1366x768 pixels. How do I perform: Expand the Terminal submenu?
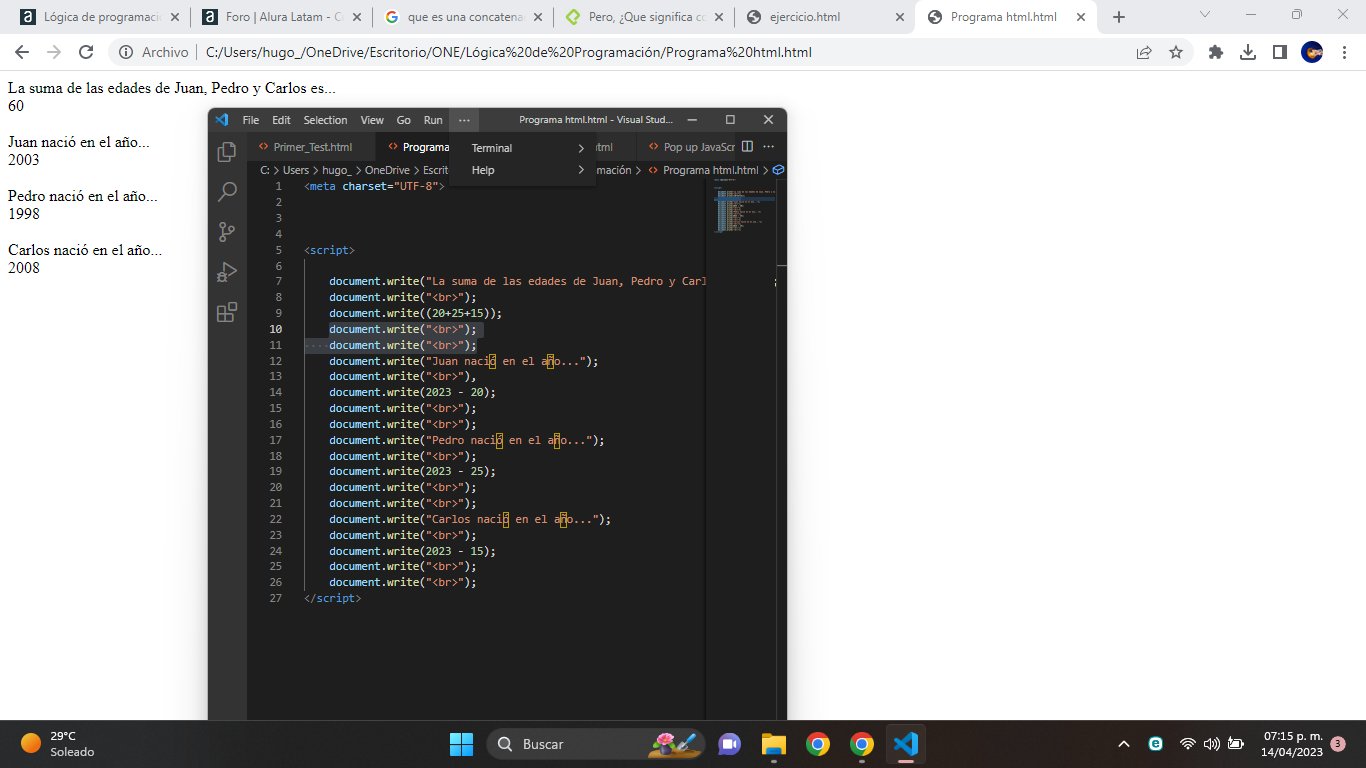(x=522, y=148)
